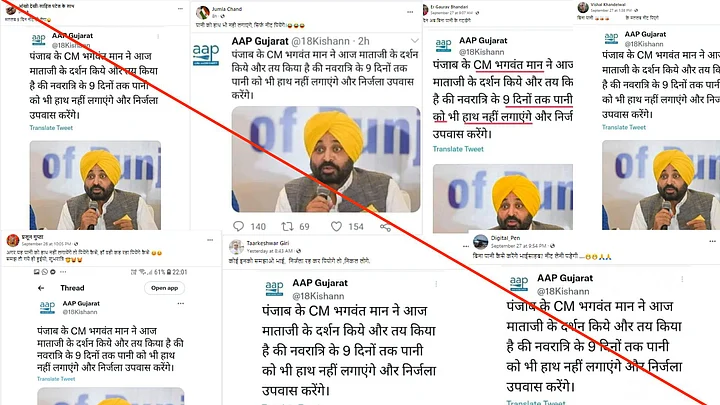Image resolution: width=720 pixels, height=405 pixels.
Task: Open Digital_Pen's profile avatar
Action: coord(480,242)
